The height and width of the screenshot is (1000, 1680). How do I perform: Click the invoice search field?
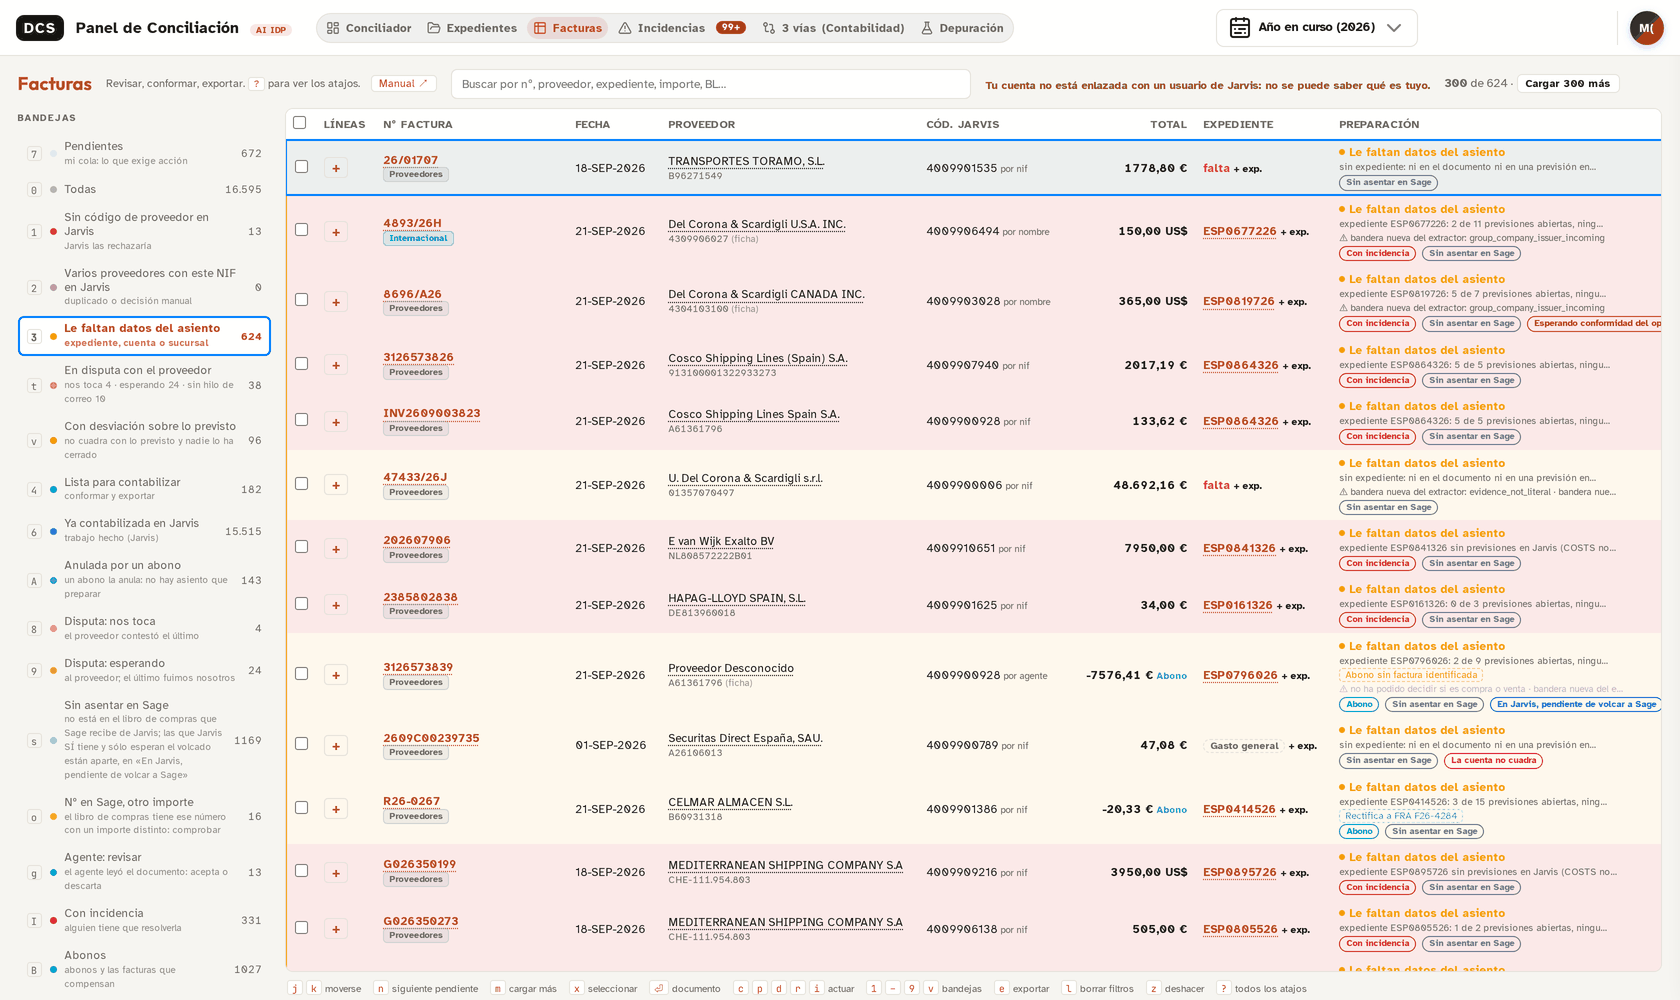point(711,84)
